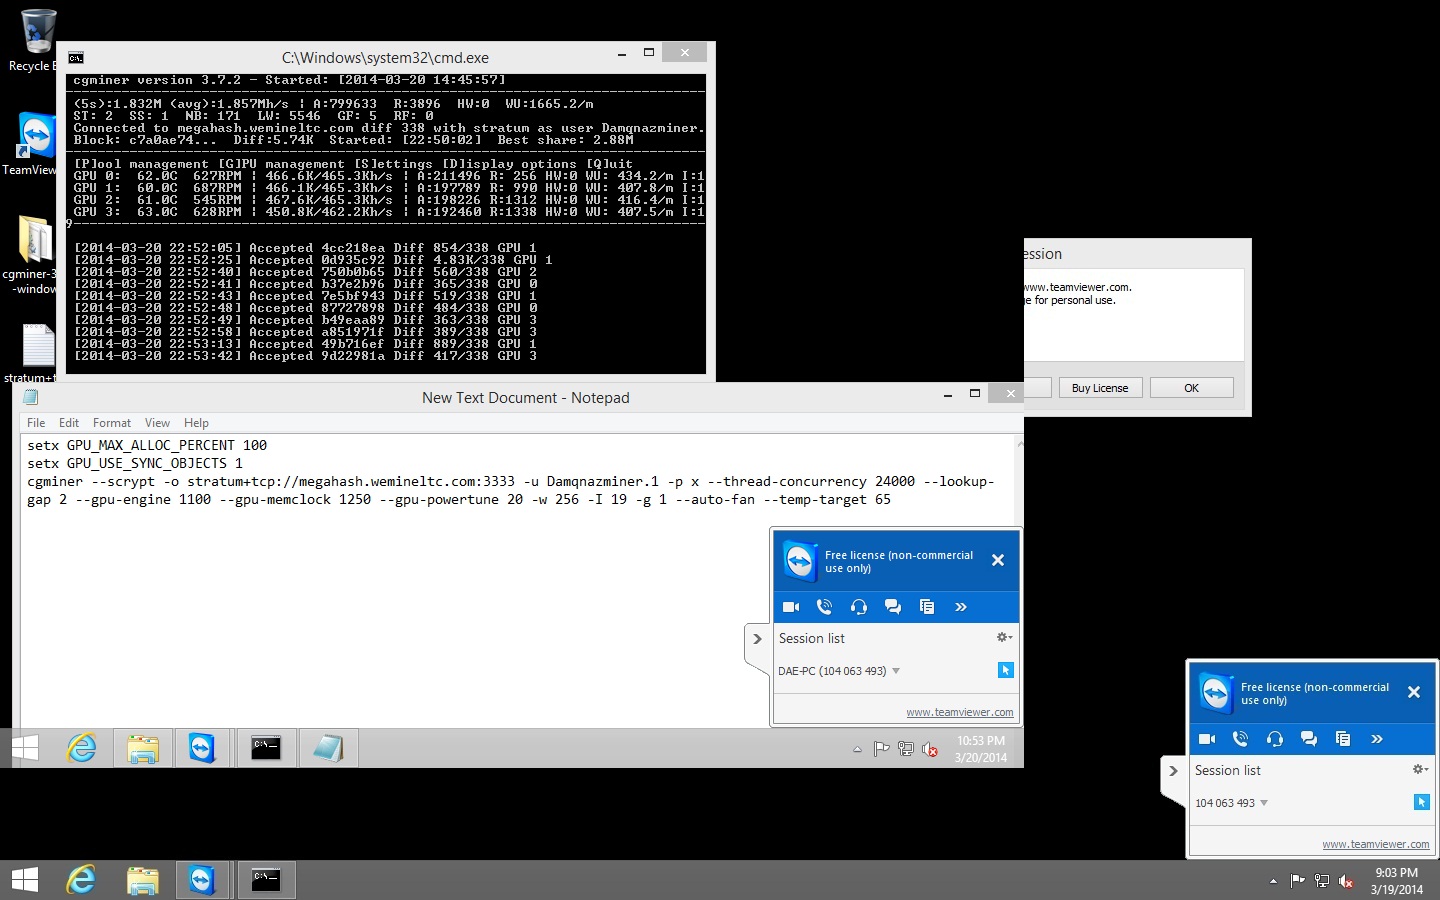This screenshot has width=1440, height=900.
Task: Click the Buy License button
Action: 1100,388
